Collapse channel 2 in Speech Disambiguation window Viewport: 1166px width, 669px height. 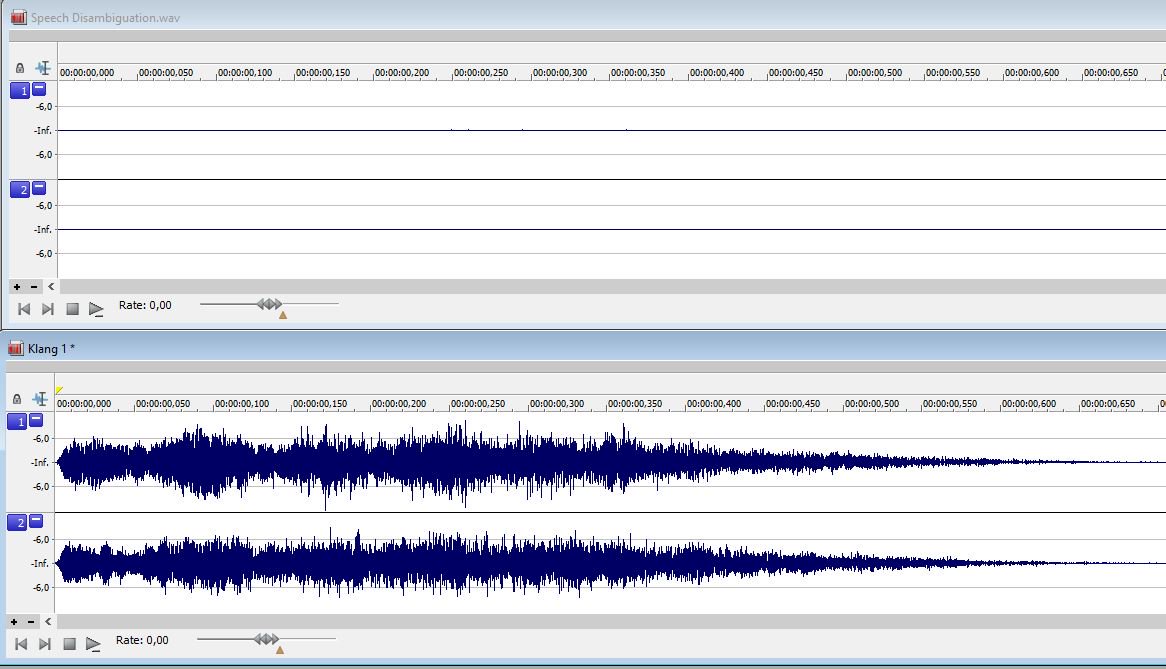pyautogui.click(x=39, y=188)
